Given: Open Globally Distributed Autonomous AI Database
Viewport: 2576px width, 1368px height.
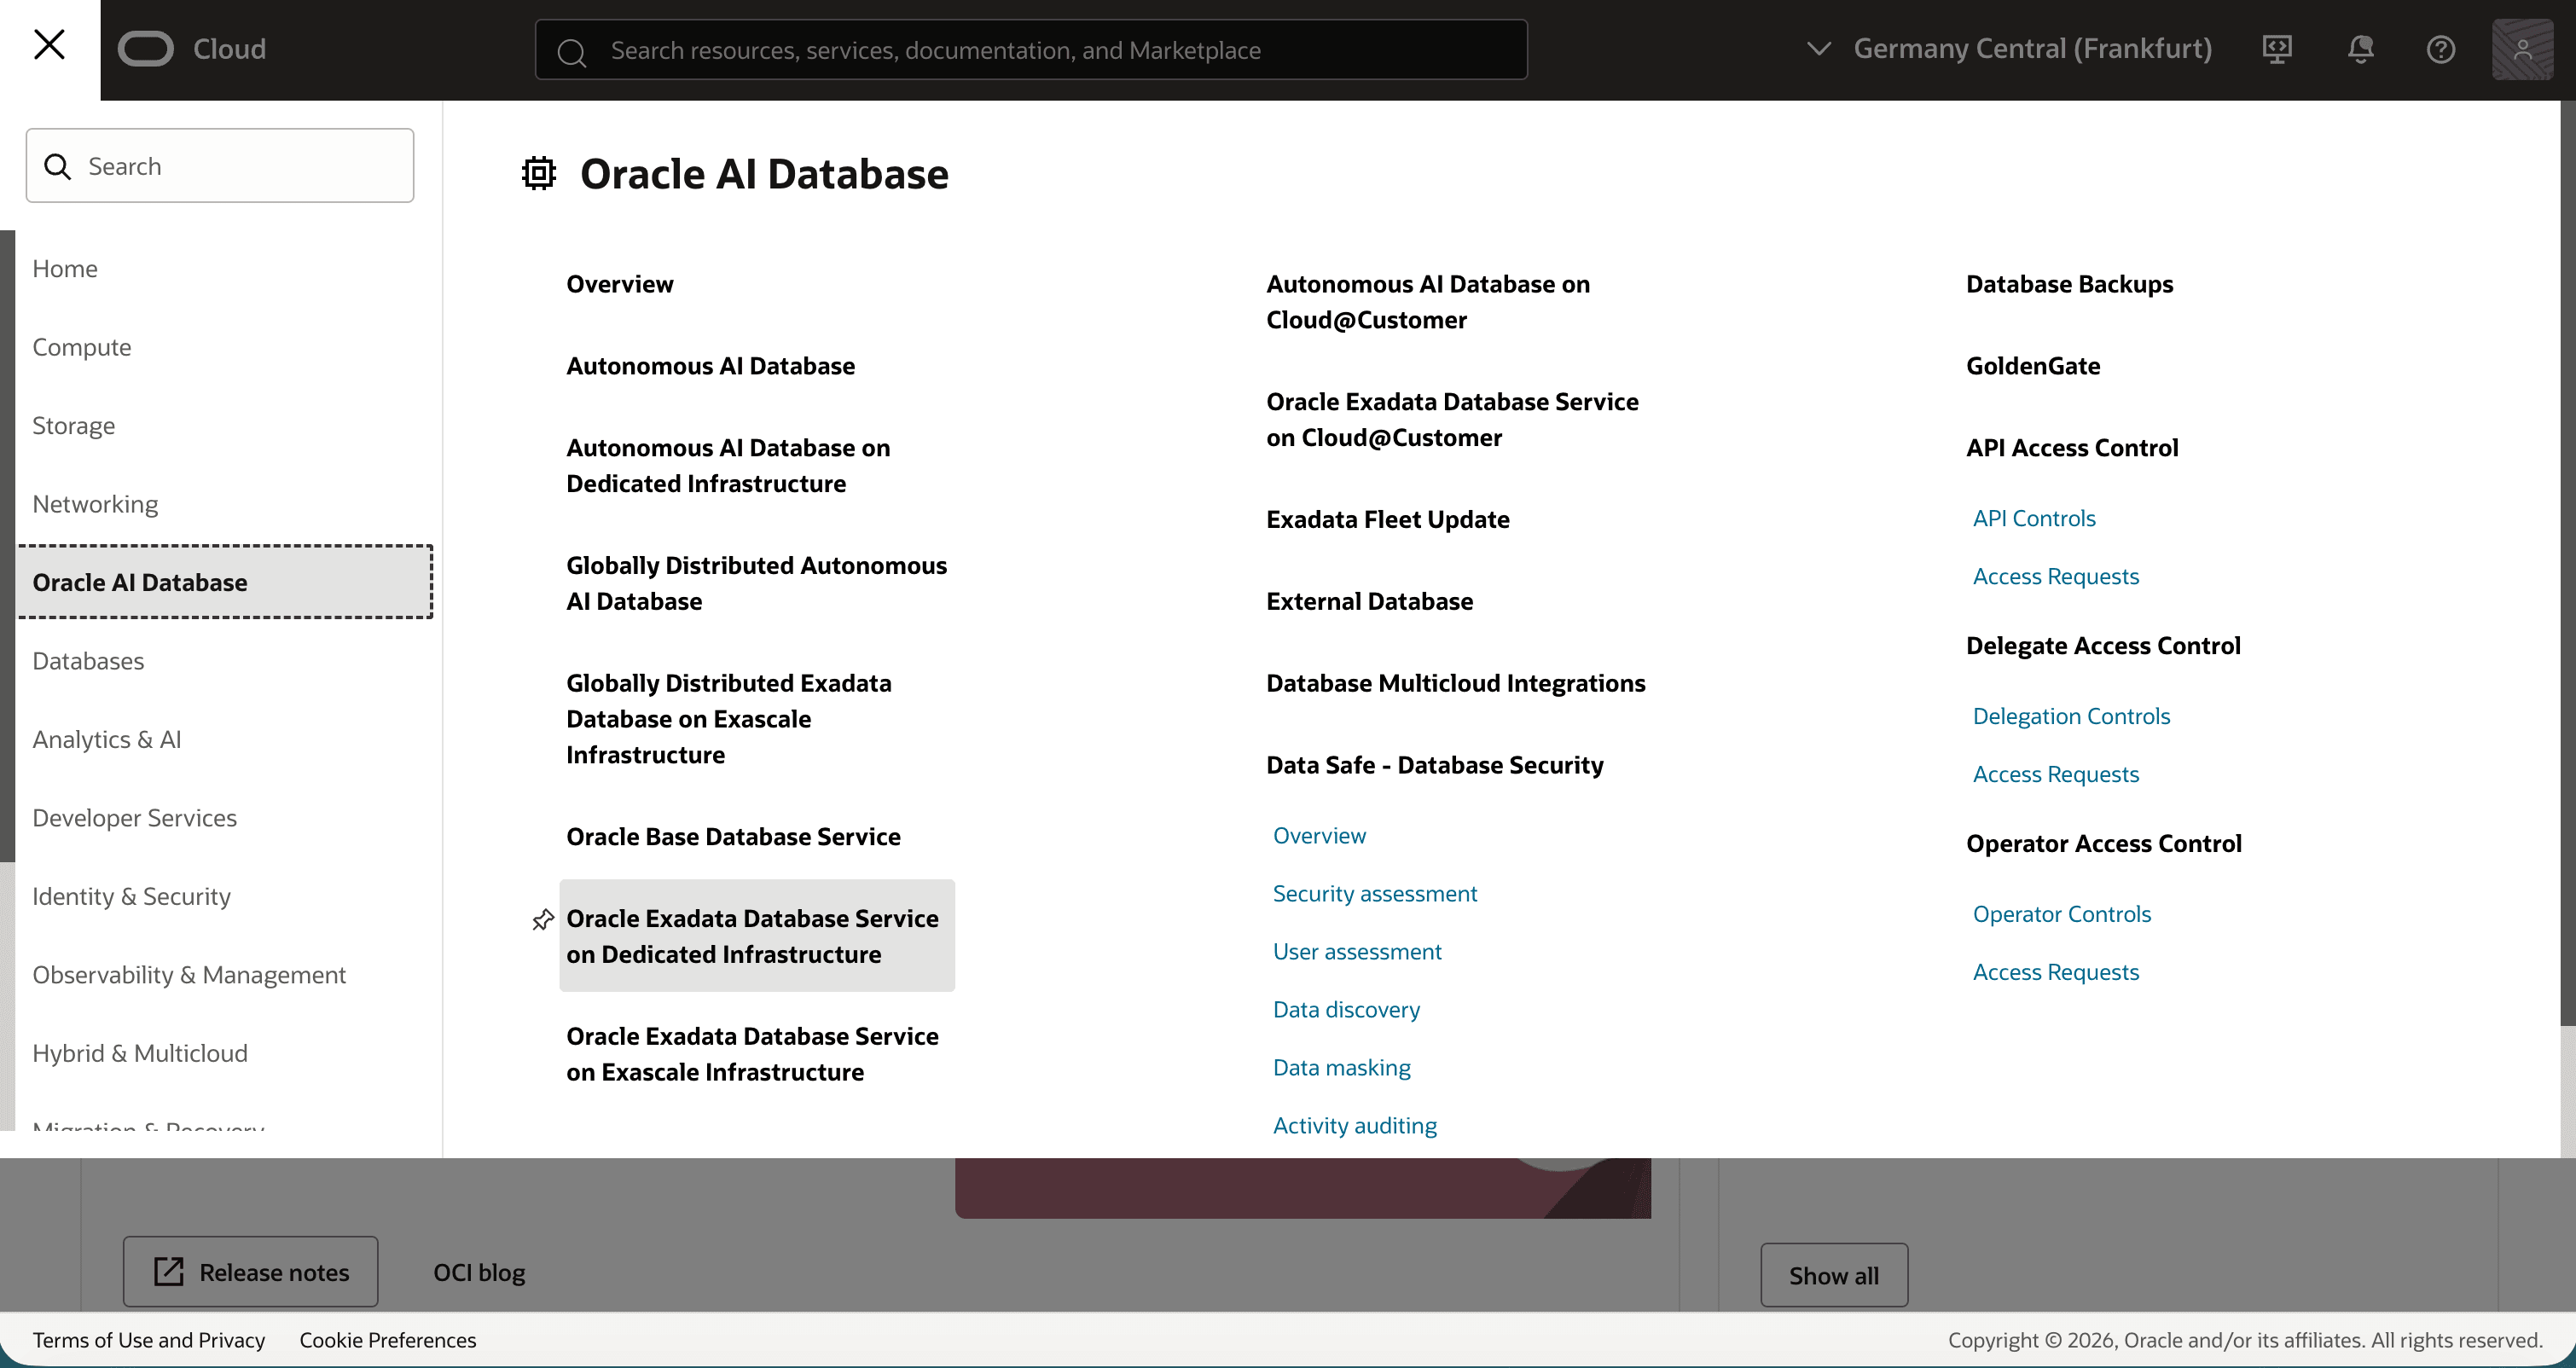Looking at the screenshot, I should point(756,584).
